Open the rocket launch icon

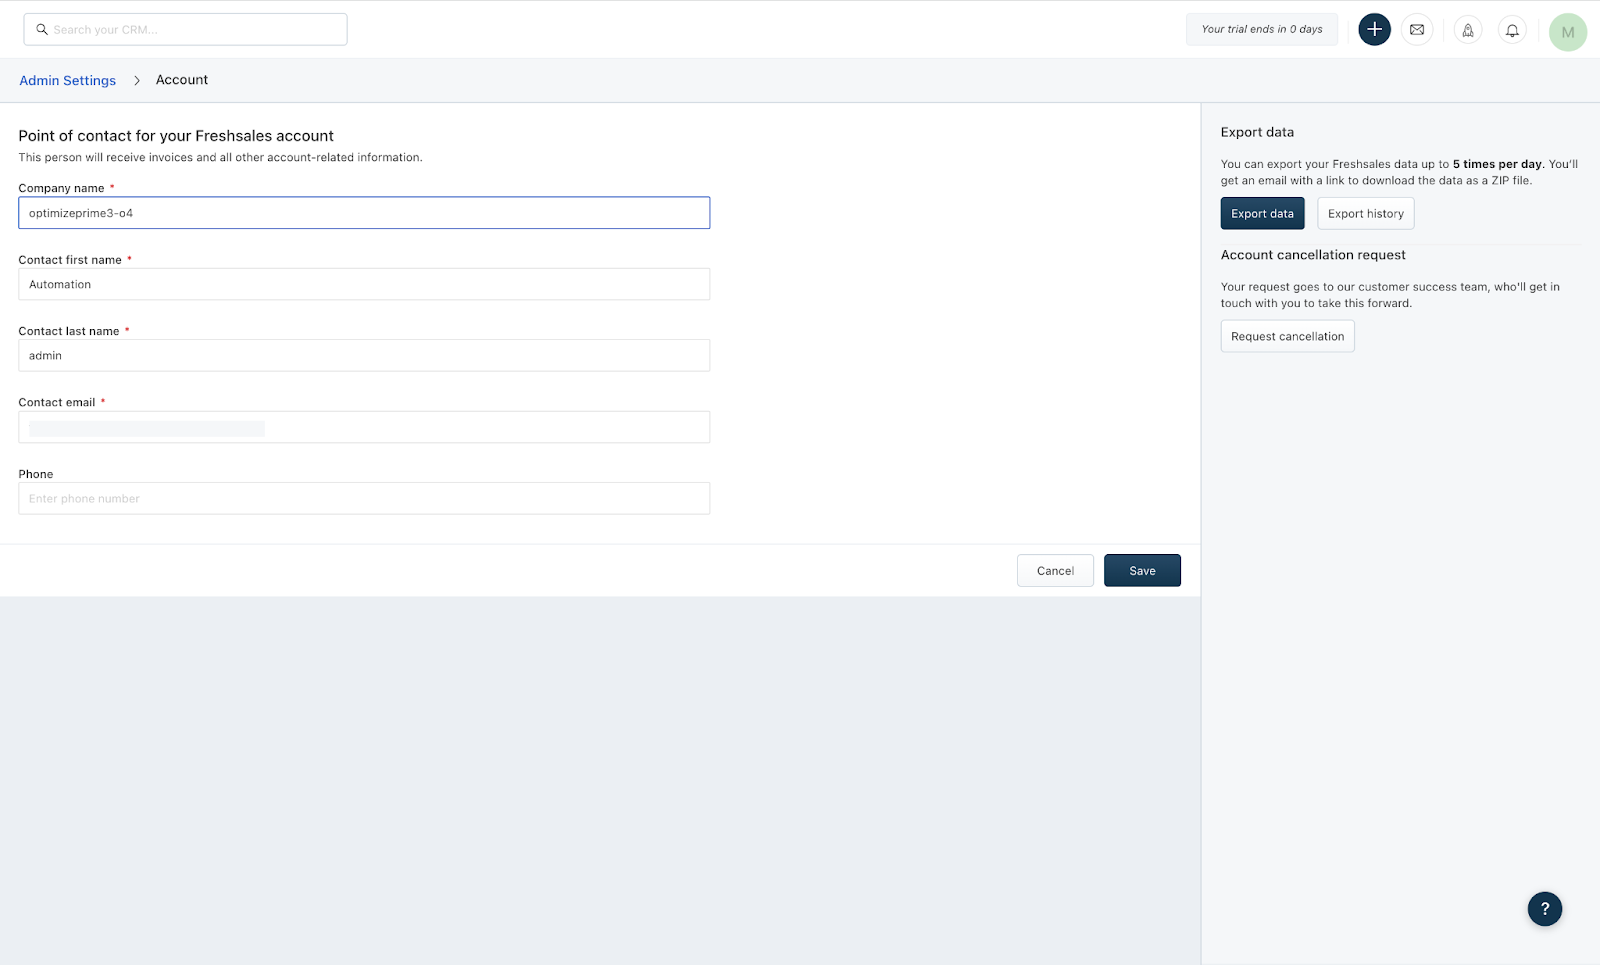(x=1468, y=30)
